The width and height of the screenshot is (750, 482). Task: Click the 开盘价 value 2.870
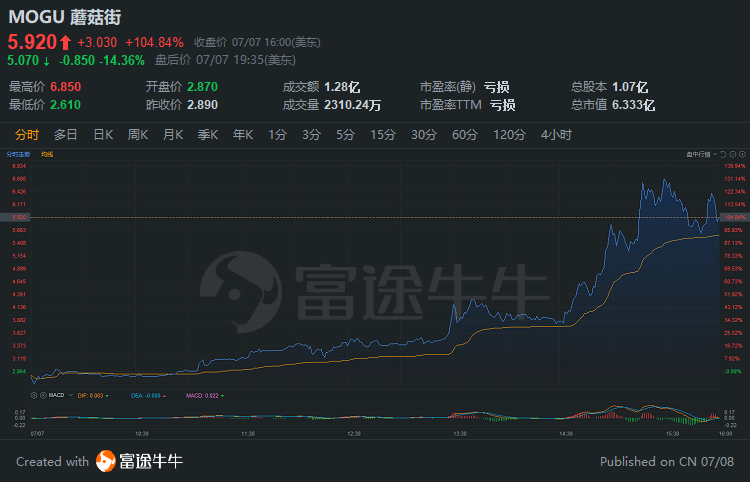tap(202, 87)
